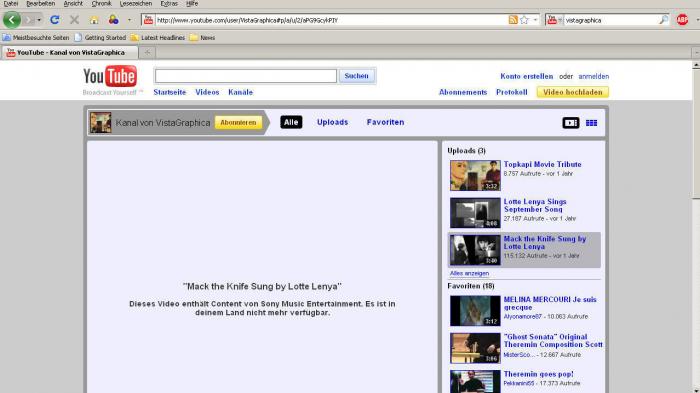This screenshot has height=393, width=700.
Task: Open the address bar history dropdown
Action: coord(535,20)
